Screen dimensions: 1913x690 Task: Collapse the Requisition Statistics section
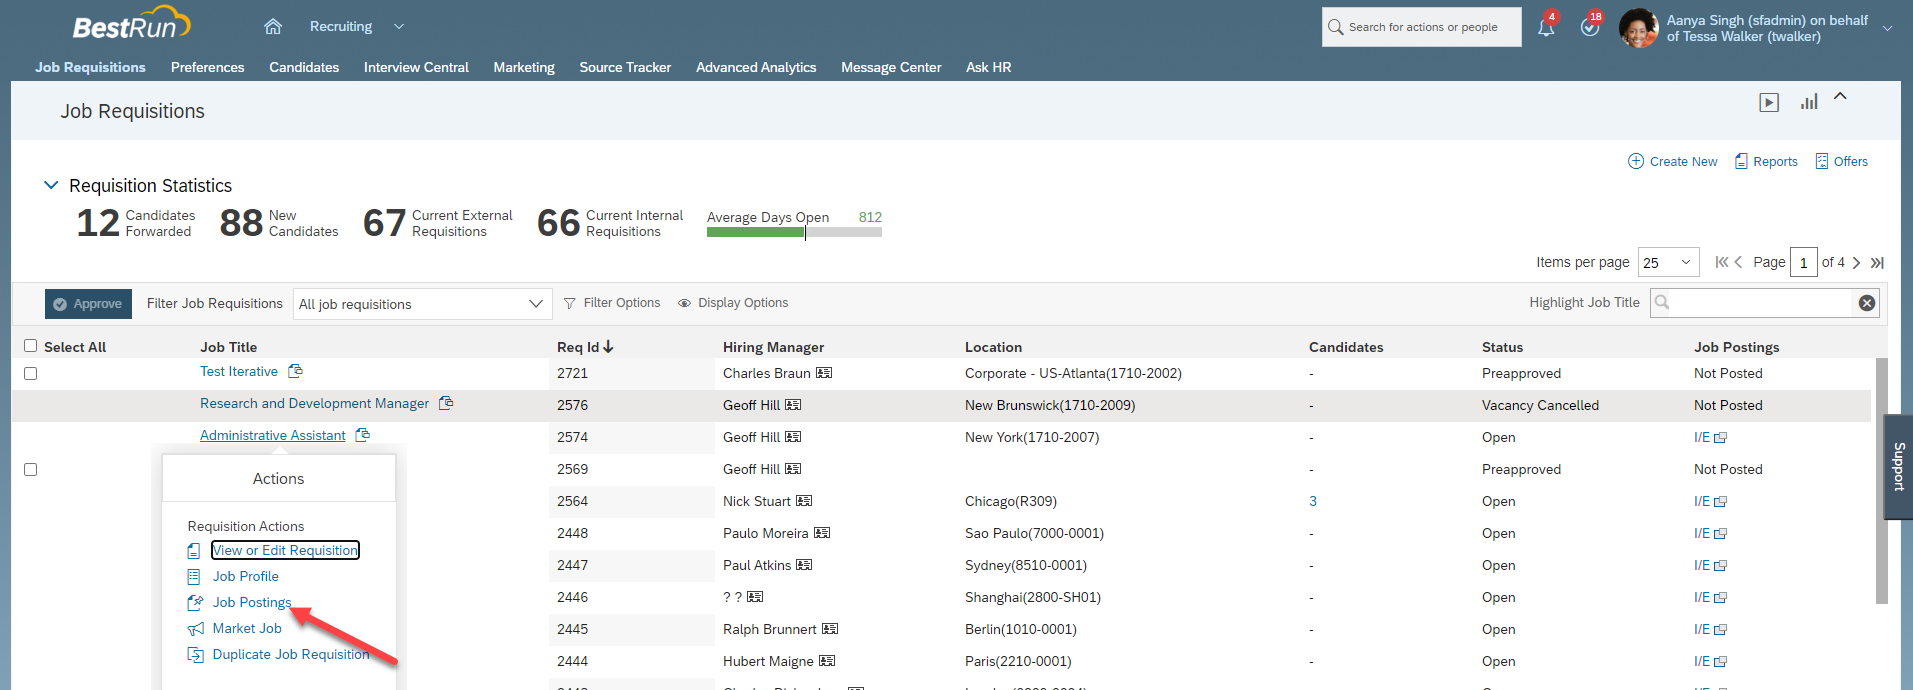51,185
